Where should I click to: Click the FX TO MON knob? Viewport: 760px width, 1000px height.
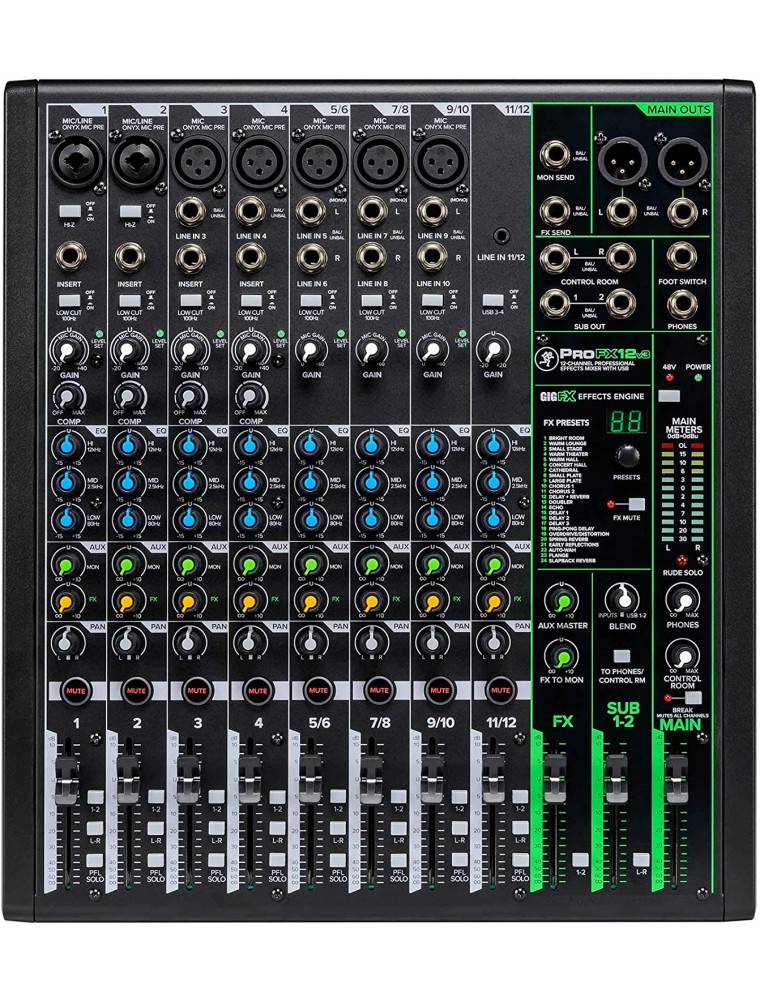(x=561, y=657)
